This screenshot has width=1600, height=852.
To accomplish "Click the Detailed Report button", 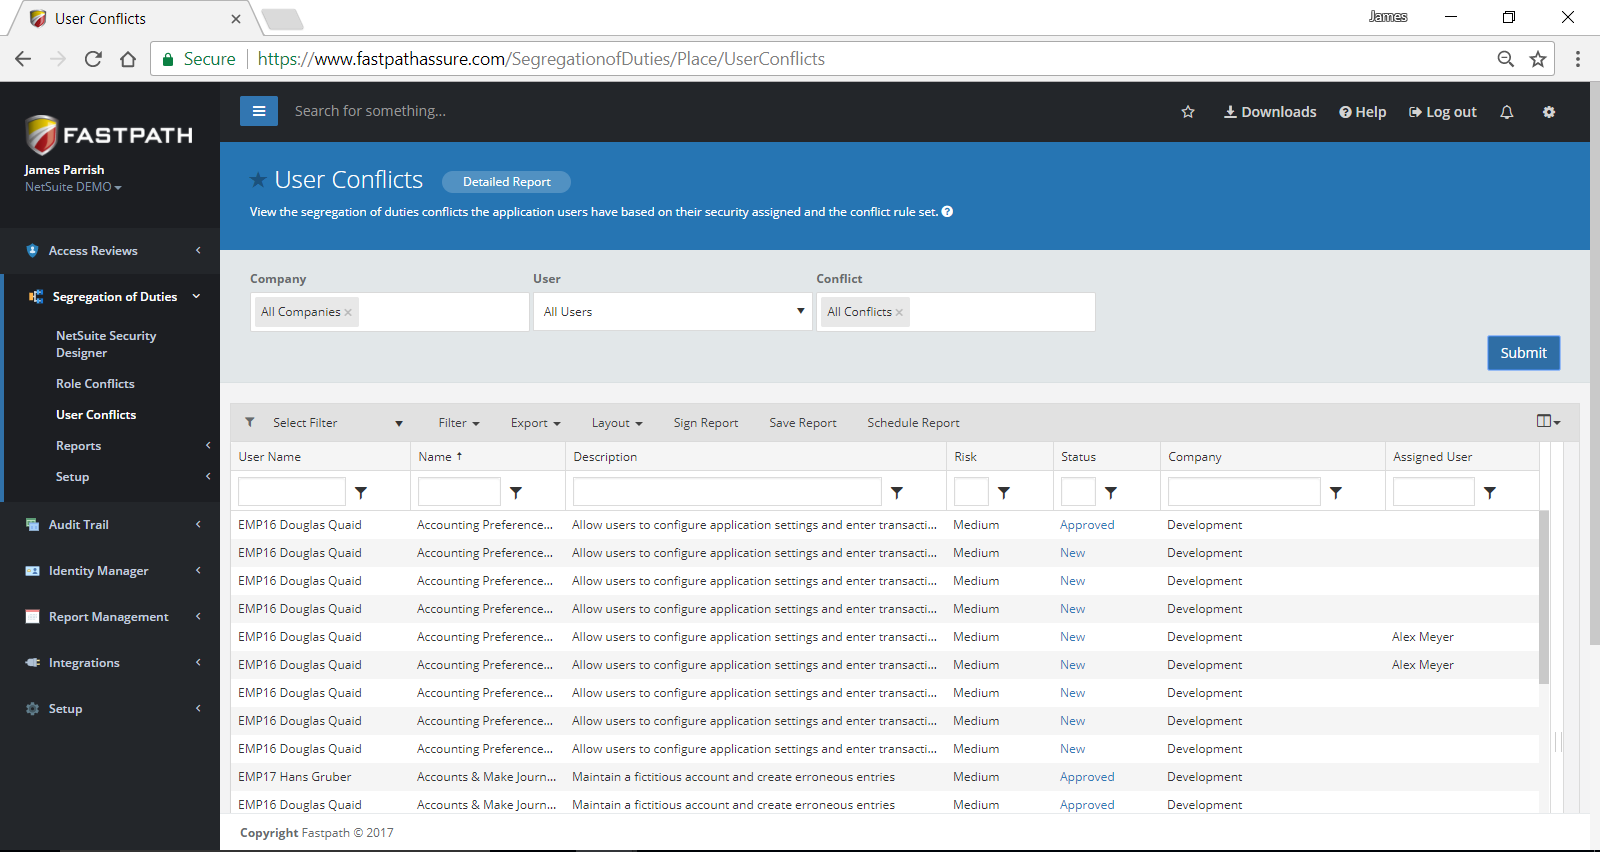I will click(x=506, y=182).
